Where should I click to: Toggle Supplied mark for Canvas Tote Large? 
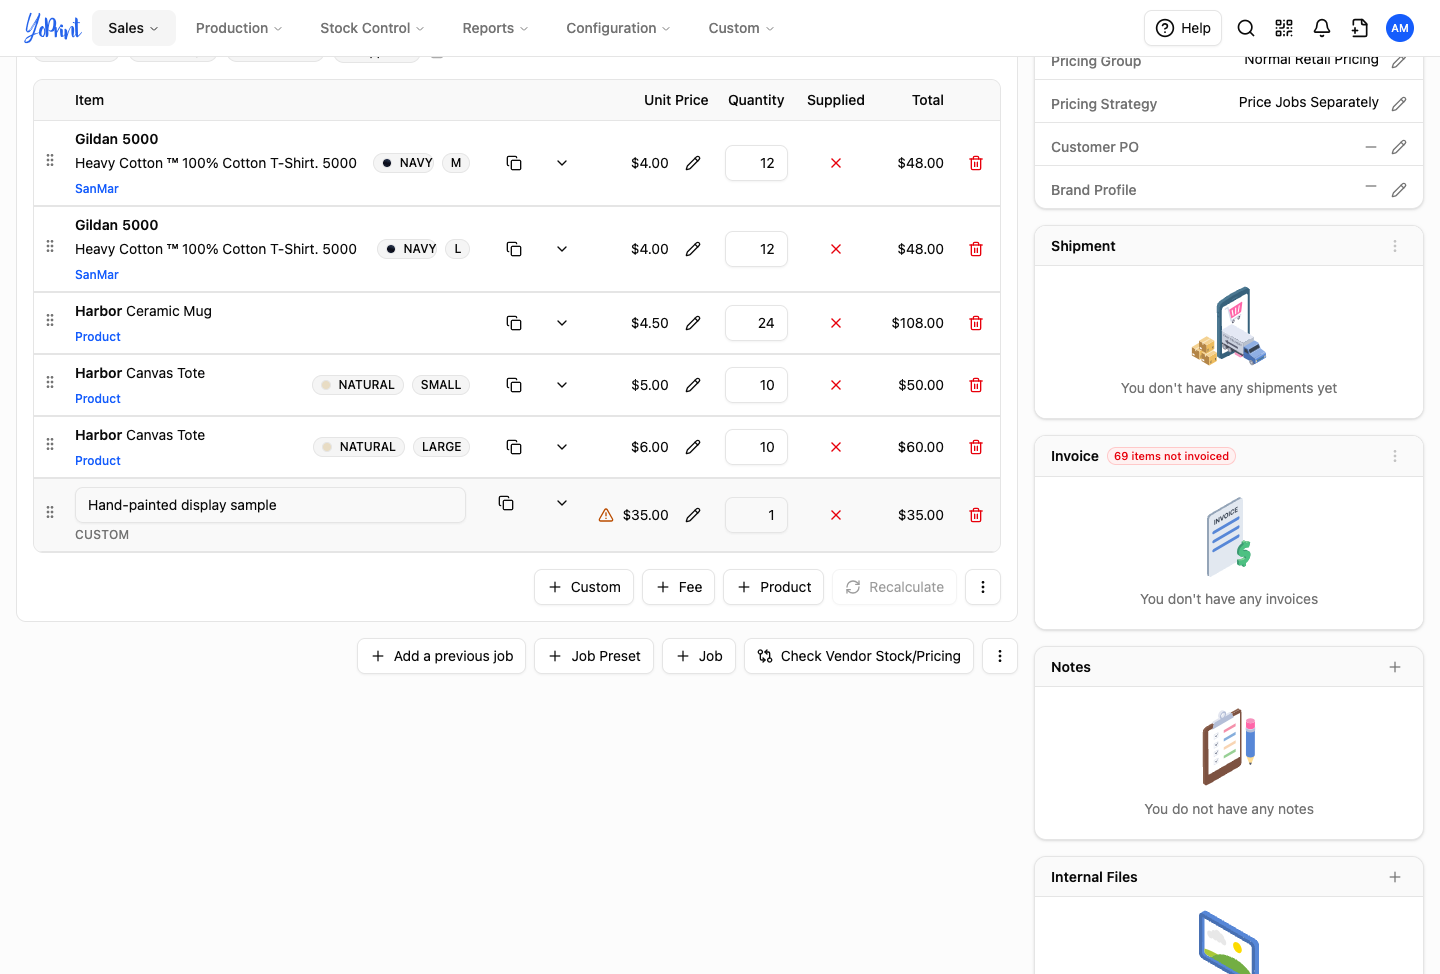pyautogui.click(x=836, y=447)
